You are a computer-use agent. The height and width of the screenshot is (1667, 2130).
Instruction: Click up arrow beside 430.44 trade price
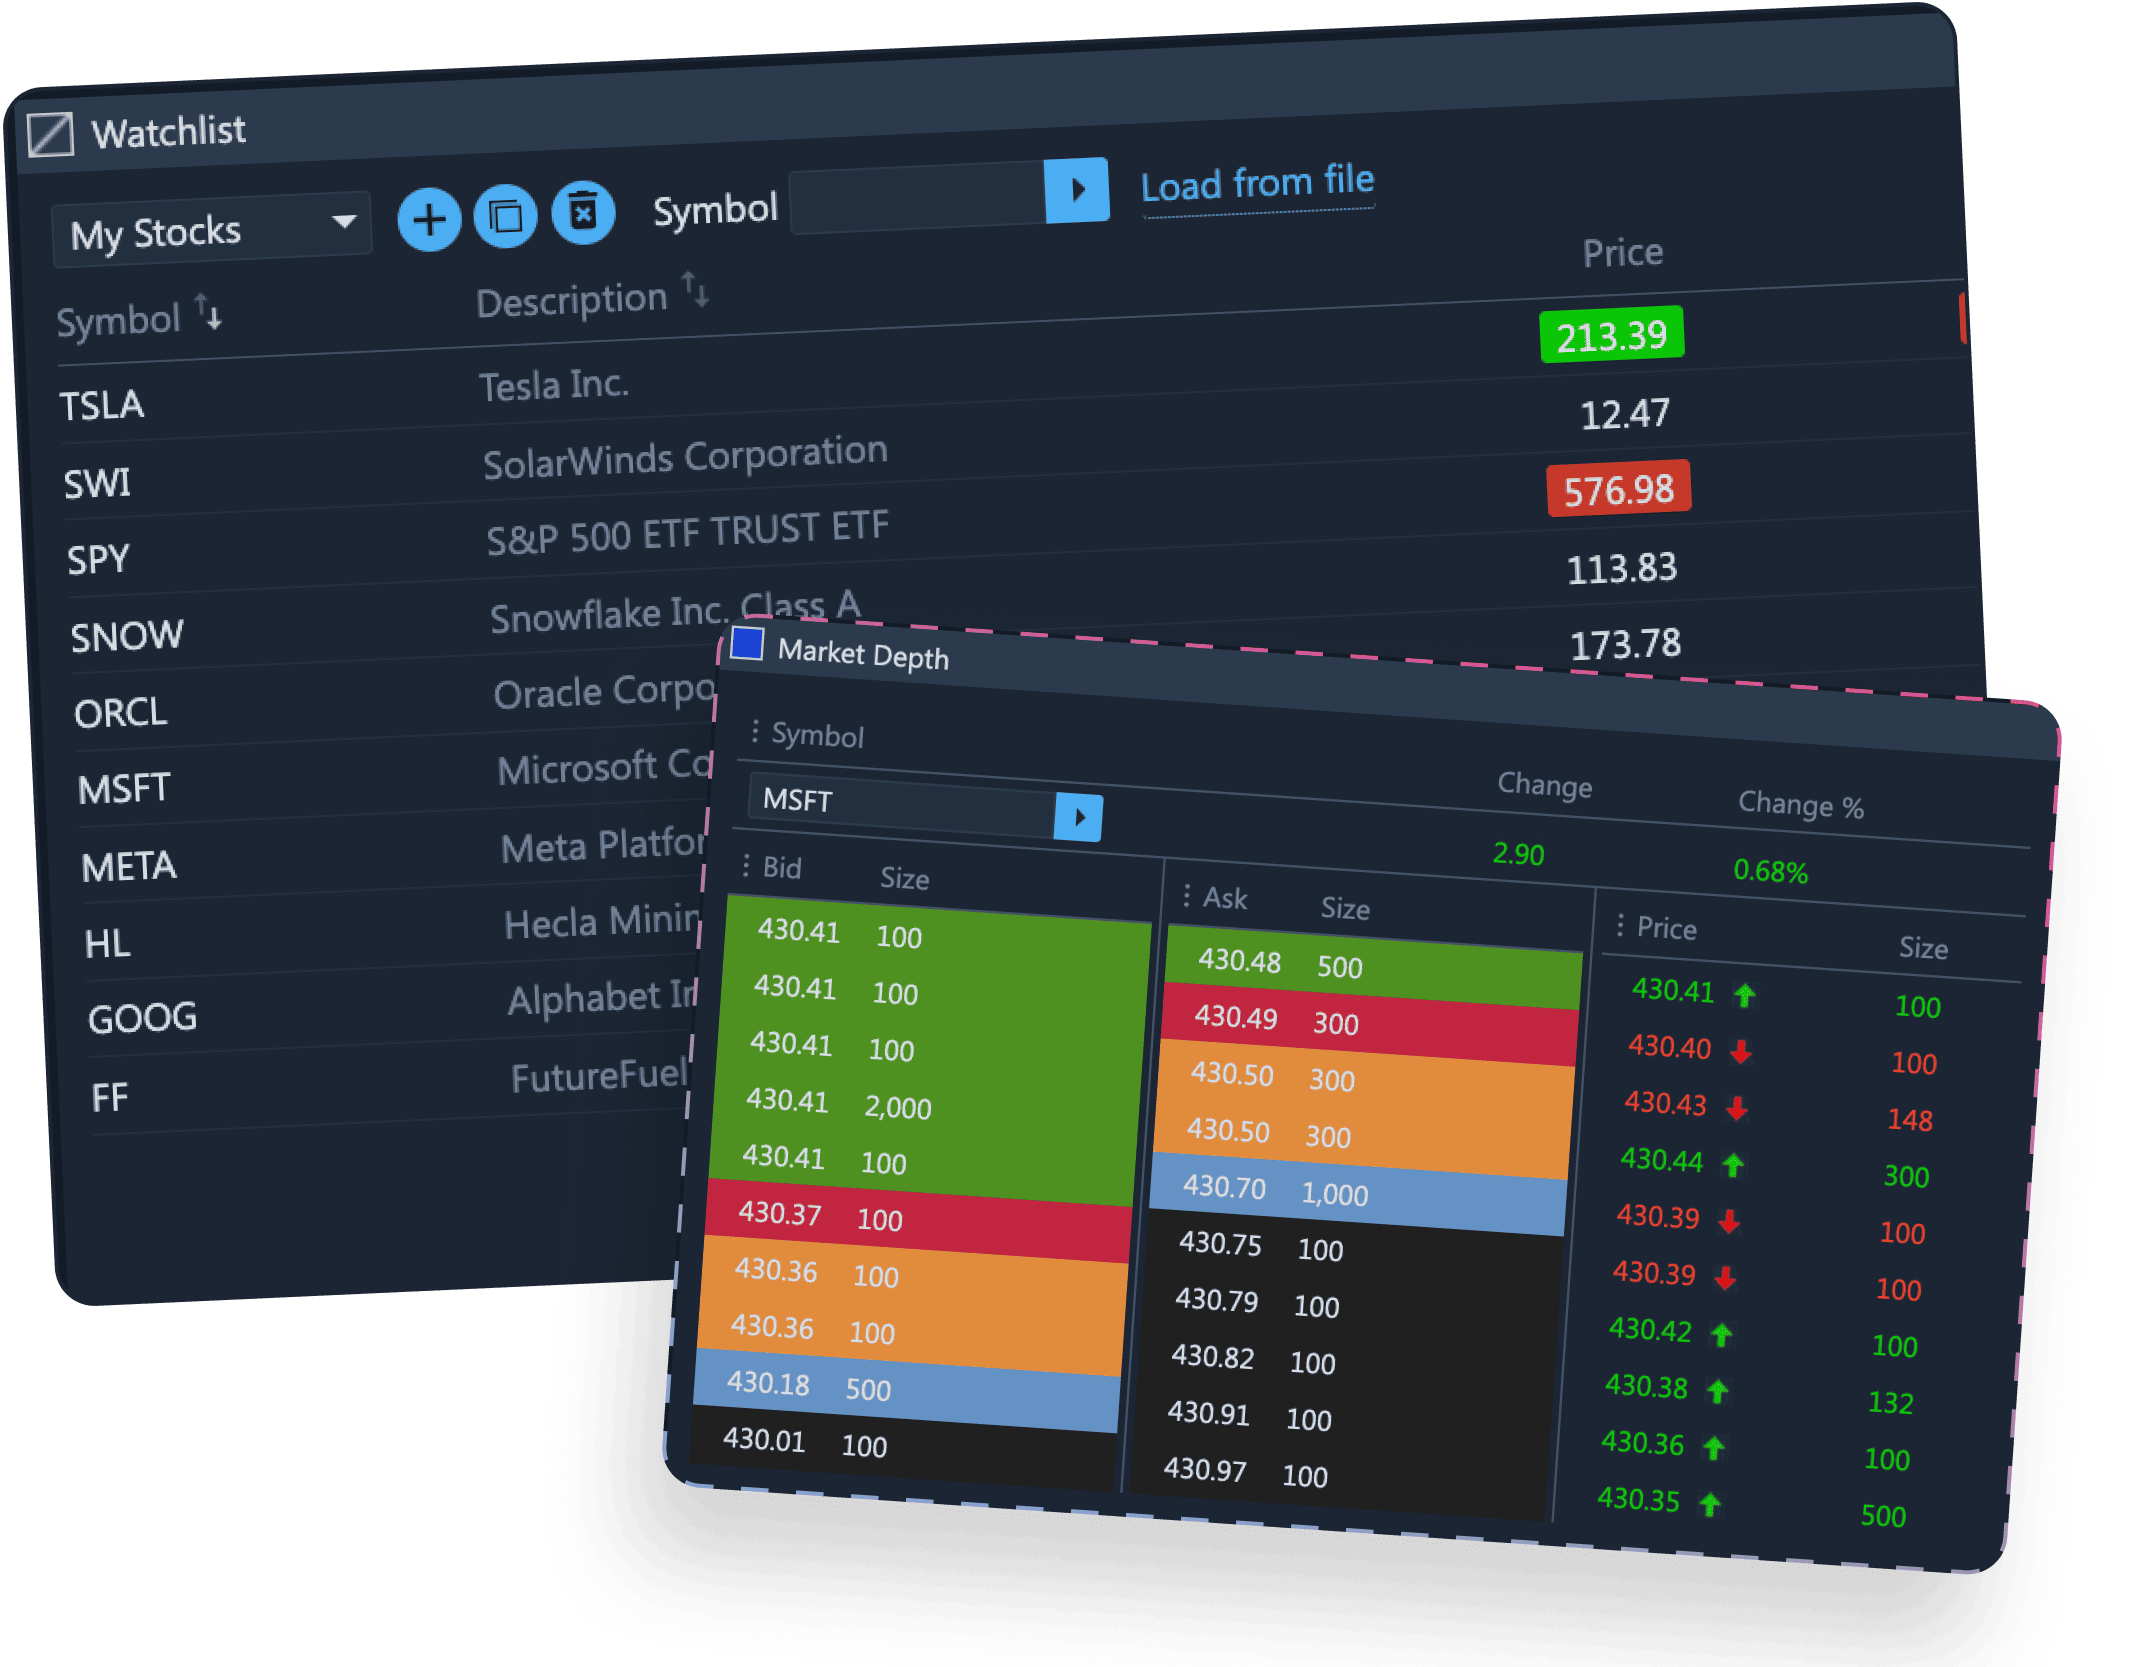[x=1733, y=1164]
